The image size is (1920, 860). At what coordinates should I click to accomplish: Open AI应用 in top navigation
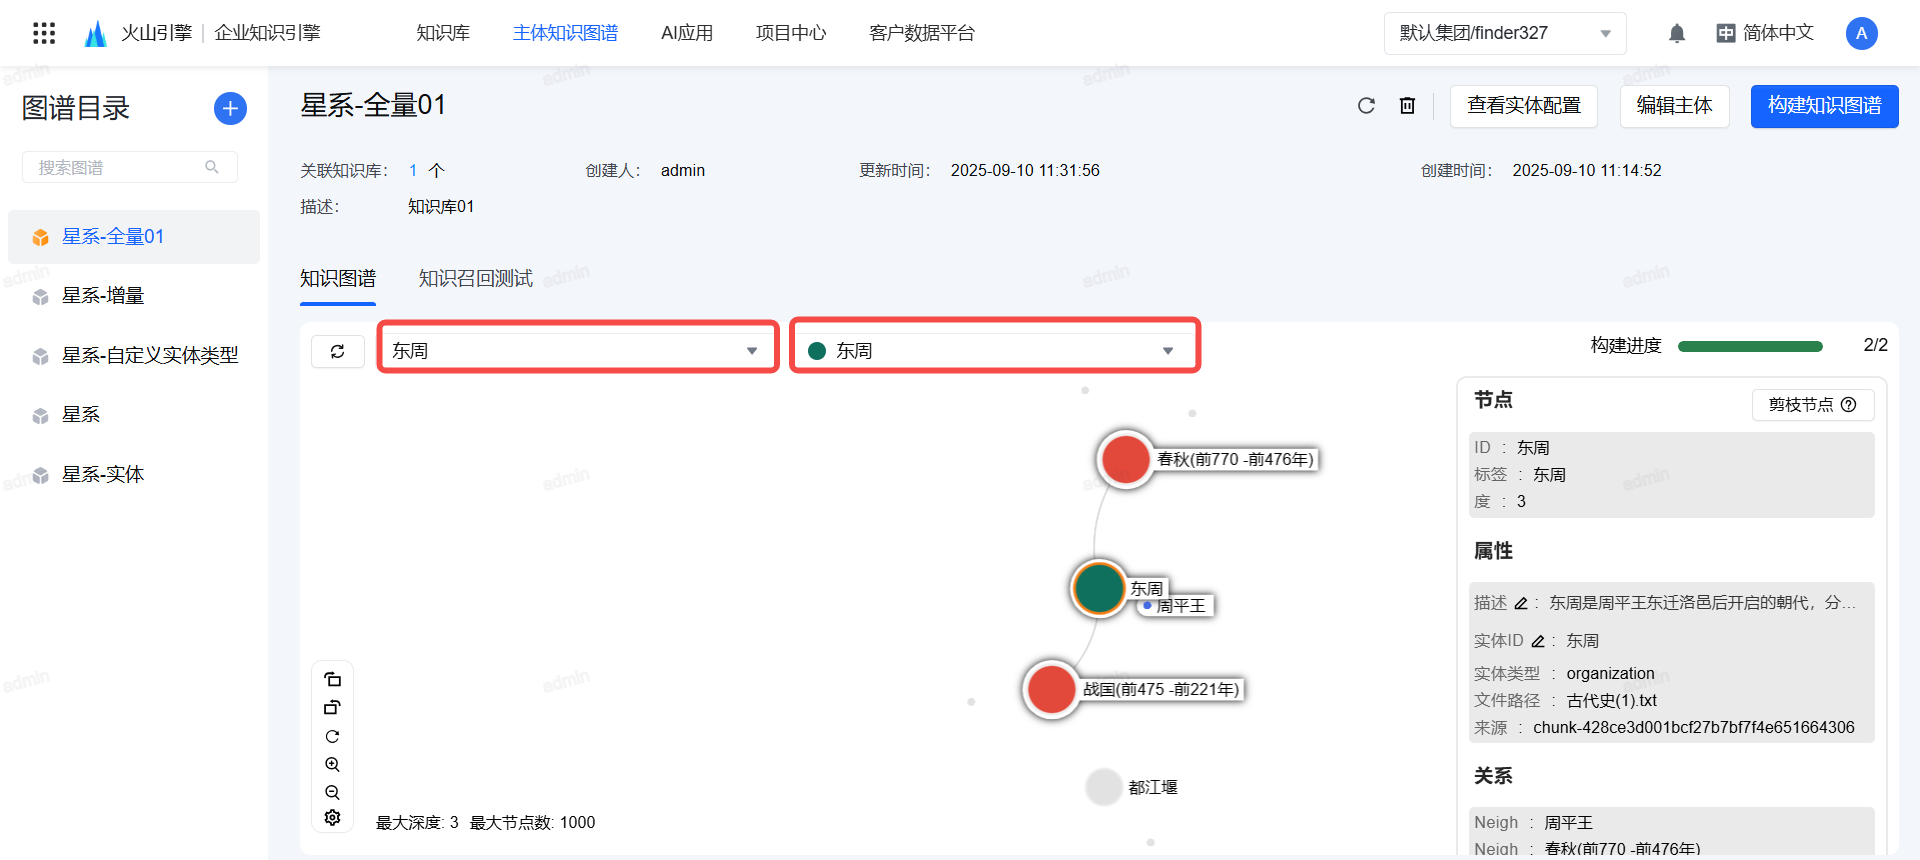pyautogui.click(x=687, y=33)
